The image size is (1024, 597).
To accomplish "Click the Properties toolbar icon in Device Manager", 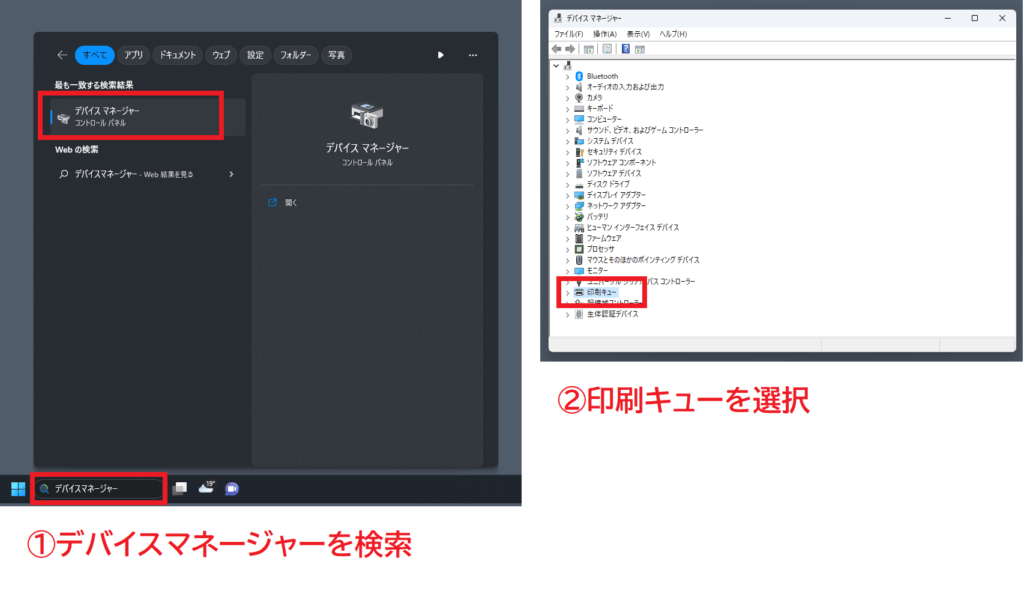I will (607, 49).
